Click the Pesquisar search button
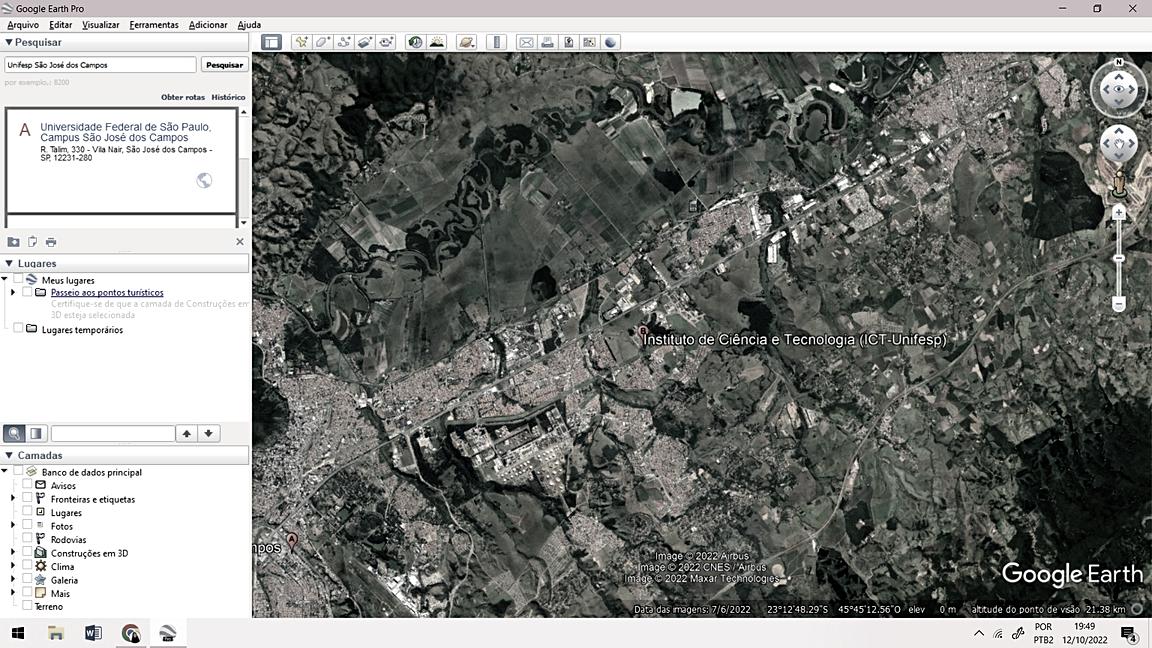The width and height of the screenshot is (1152, 648). pyautogui.click(x=224, y=65)
